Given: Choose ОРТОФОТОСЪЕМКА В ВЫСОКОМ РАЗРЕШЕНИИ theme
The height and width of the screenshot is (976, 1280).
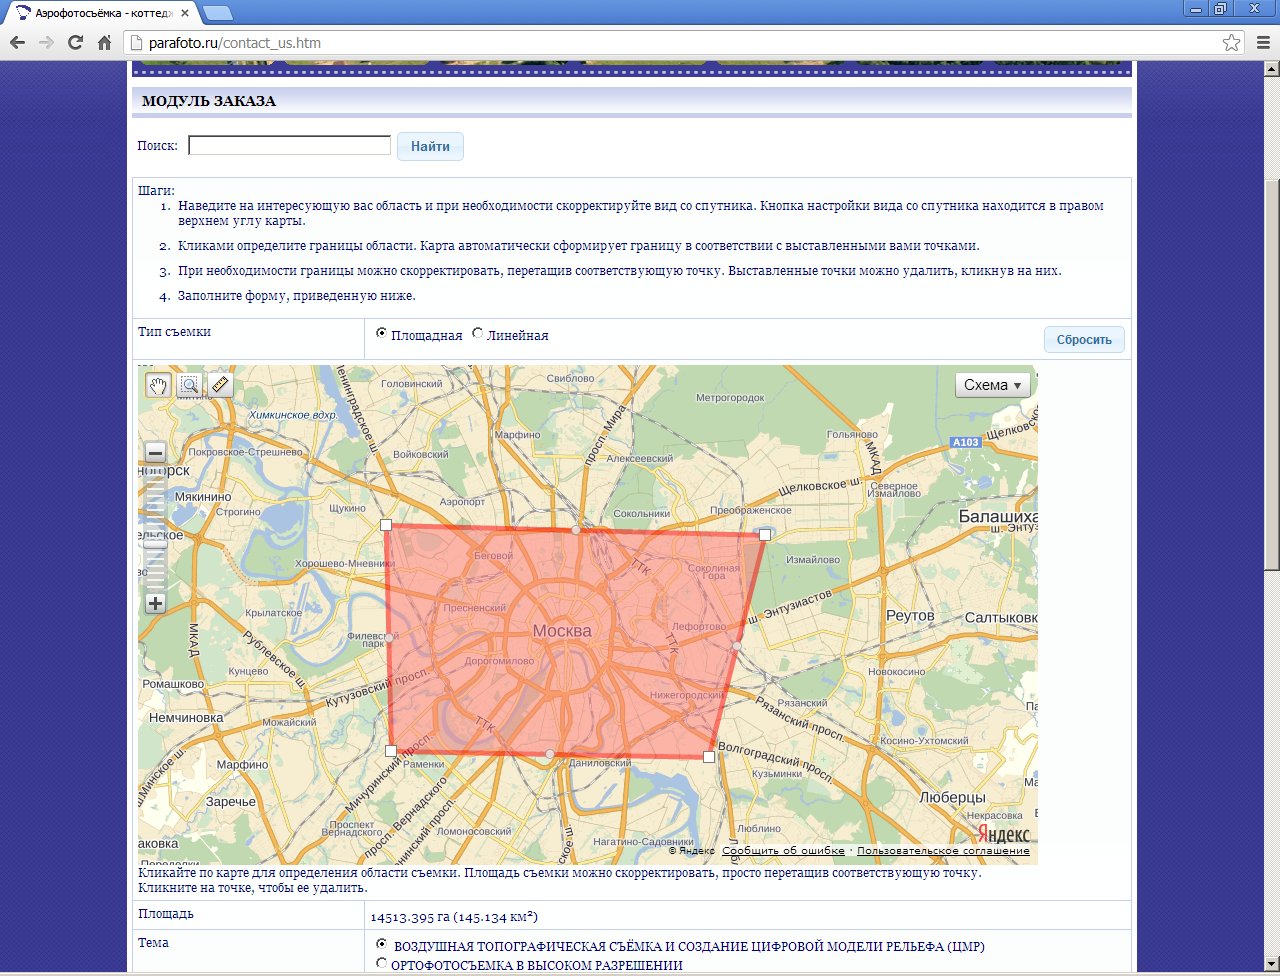Looking at the screenshot, I should coord(381,963).
